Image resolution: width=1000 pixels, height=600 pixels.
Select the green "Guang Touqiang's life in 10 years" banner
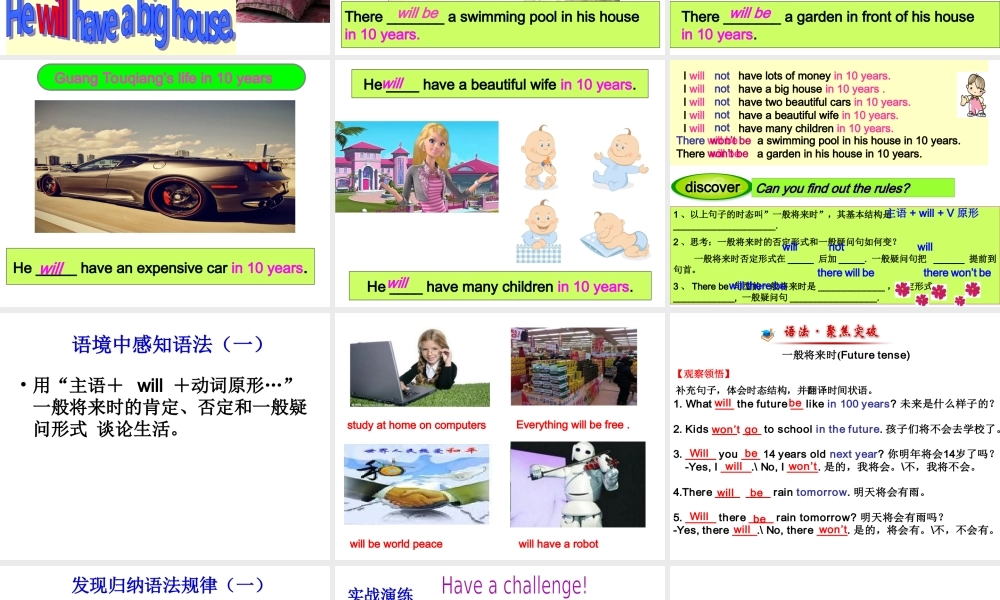click(171, 78)
